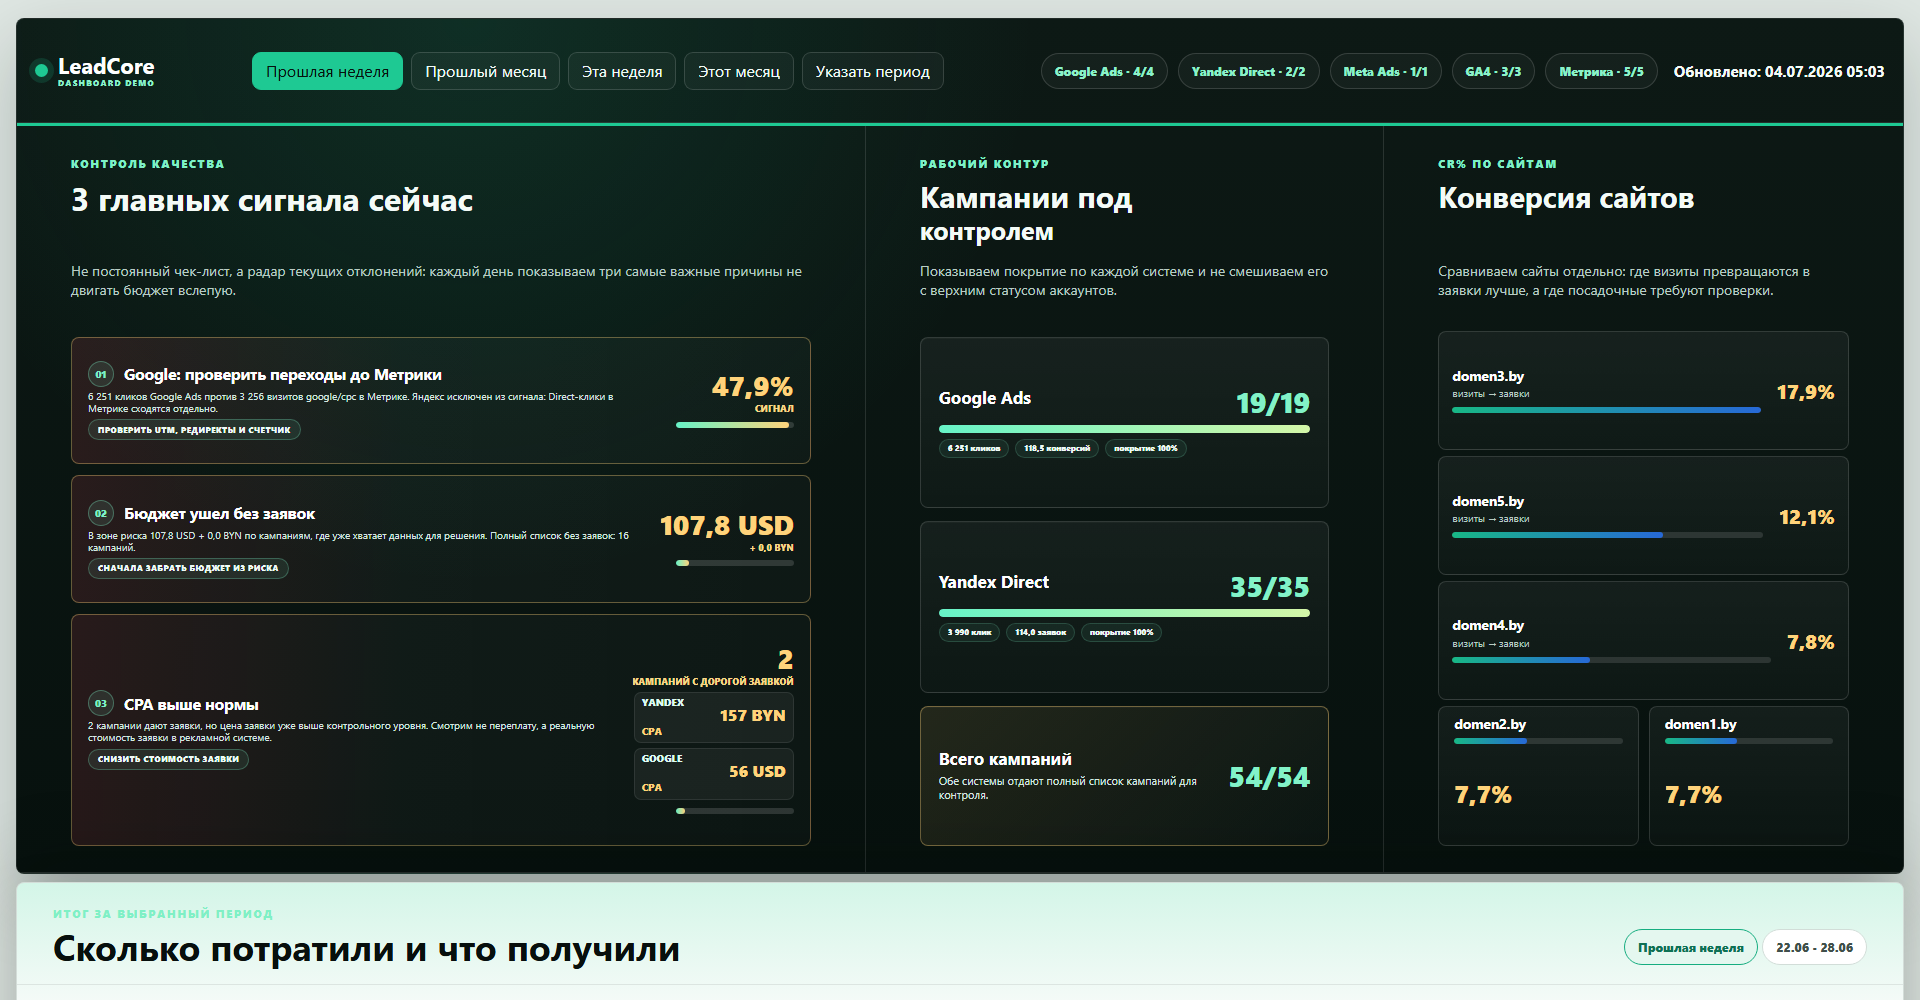Choose the Эта неделя period tab

tap(622, 71)
